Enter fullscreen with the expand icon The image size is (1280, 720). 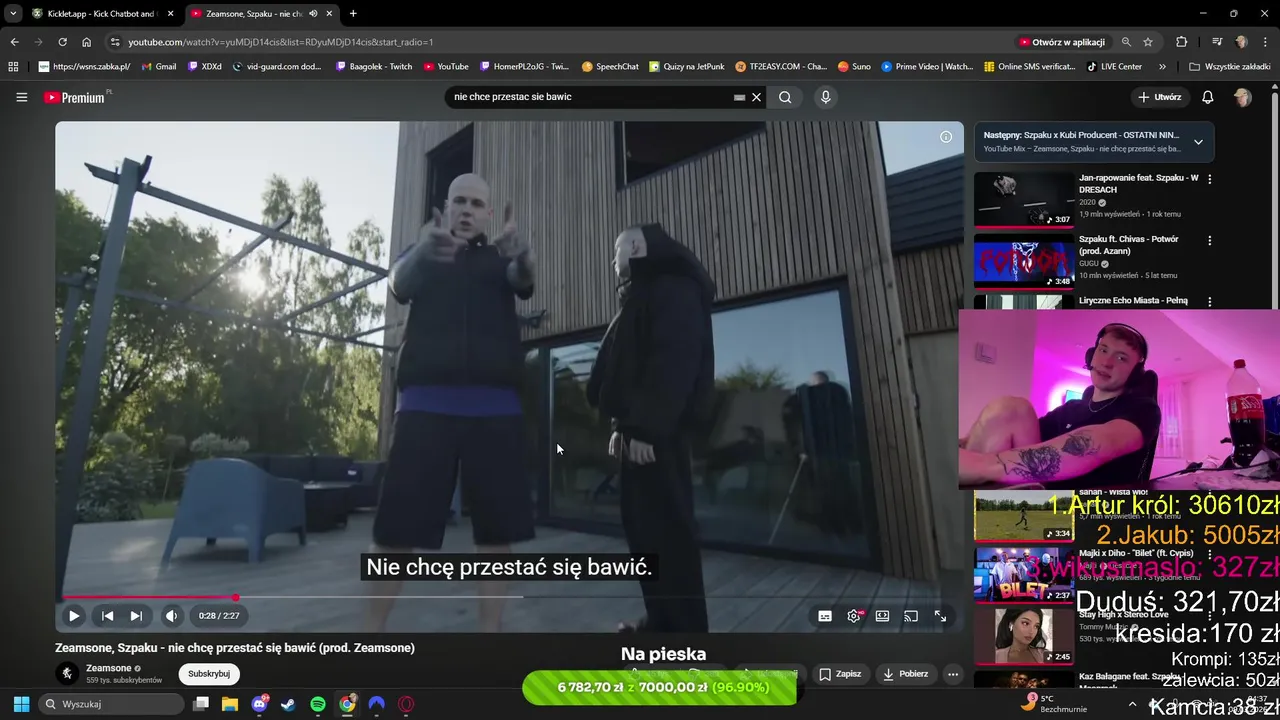pos(940,616)
